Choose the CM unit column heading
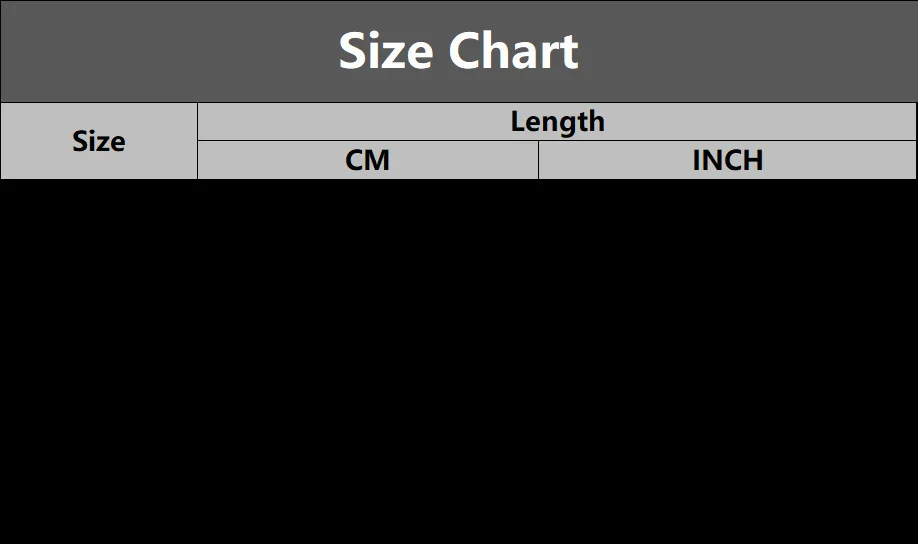Screen dimensions: 918x544 368,160
